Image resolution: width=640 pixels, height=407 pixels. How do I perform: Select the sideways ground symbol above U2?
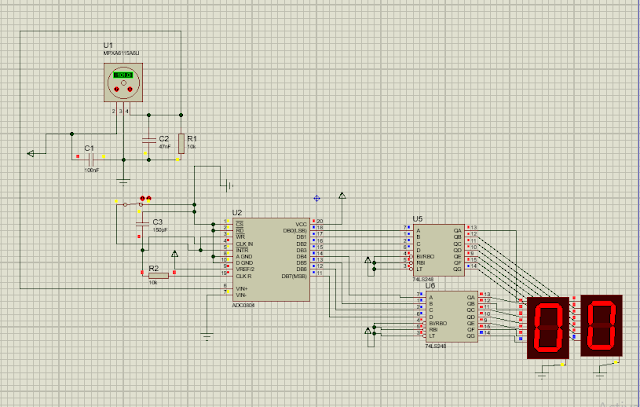tap(229, 186)
